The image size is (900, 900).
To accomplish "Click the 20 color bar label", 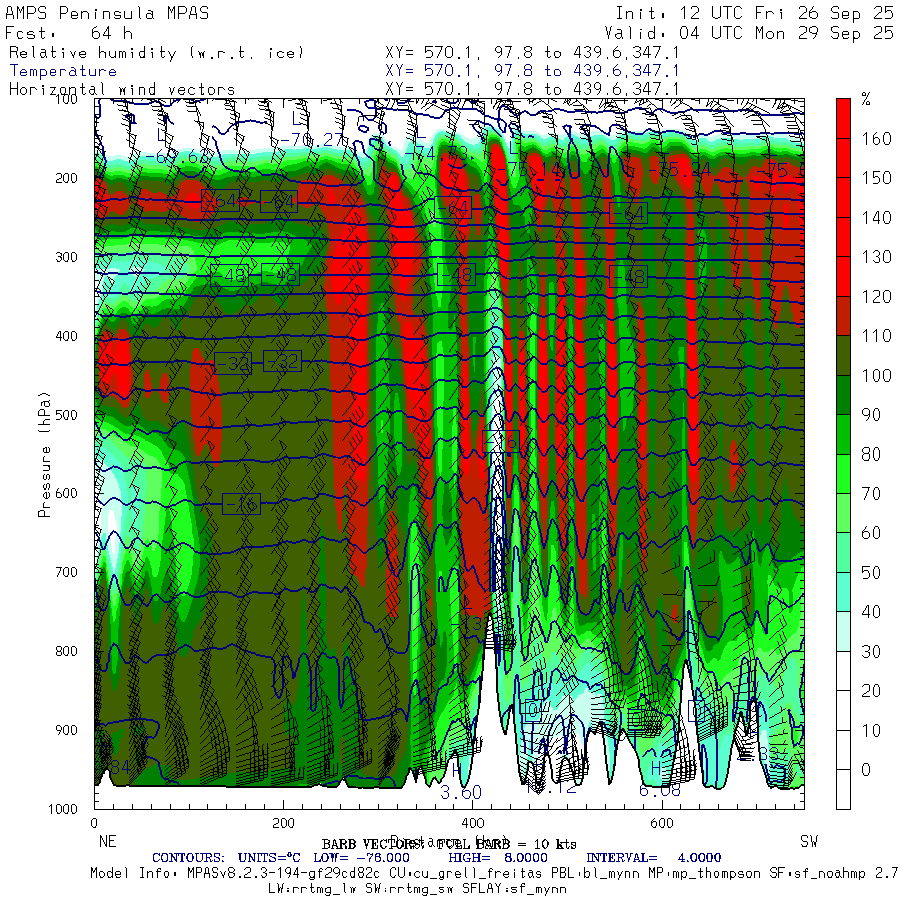I will (x=871, y=690).
